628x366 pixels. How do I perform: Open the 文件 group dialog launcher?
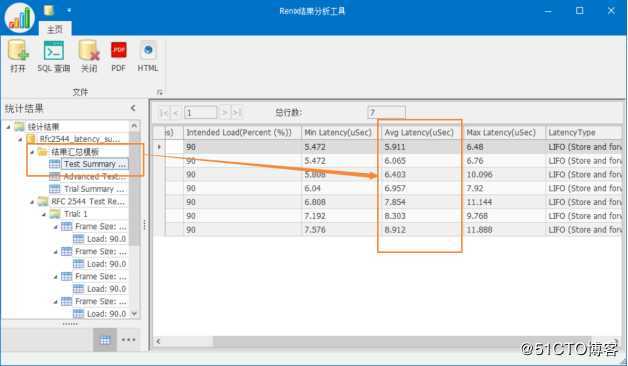[x=159, y=92]
